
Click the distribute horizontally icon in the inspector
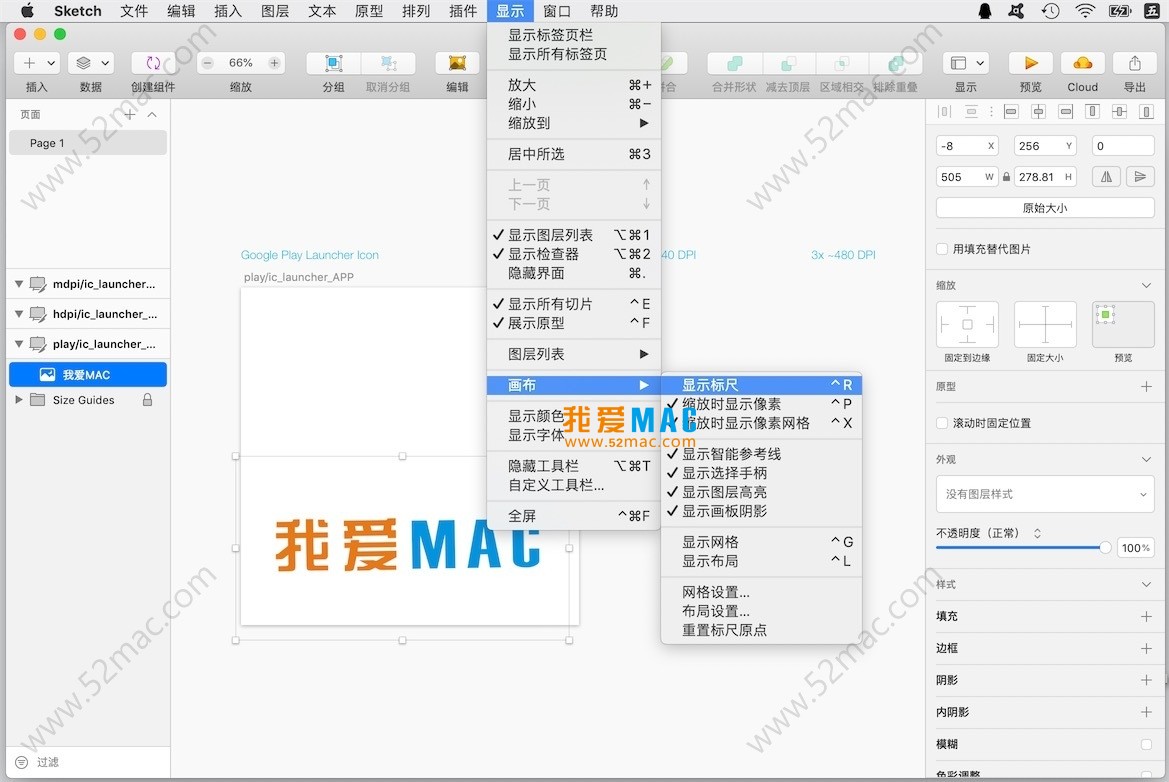click(x=944, y=112)
